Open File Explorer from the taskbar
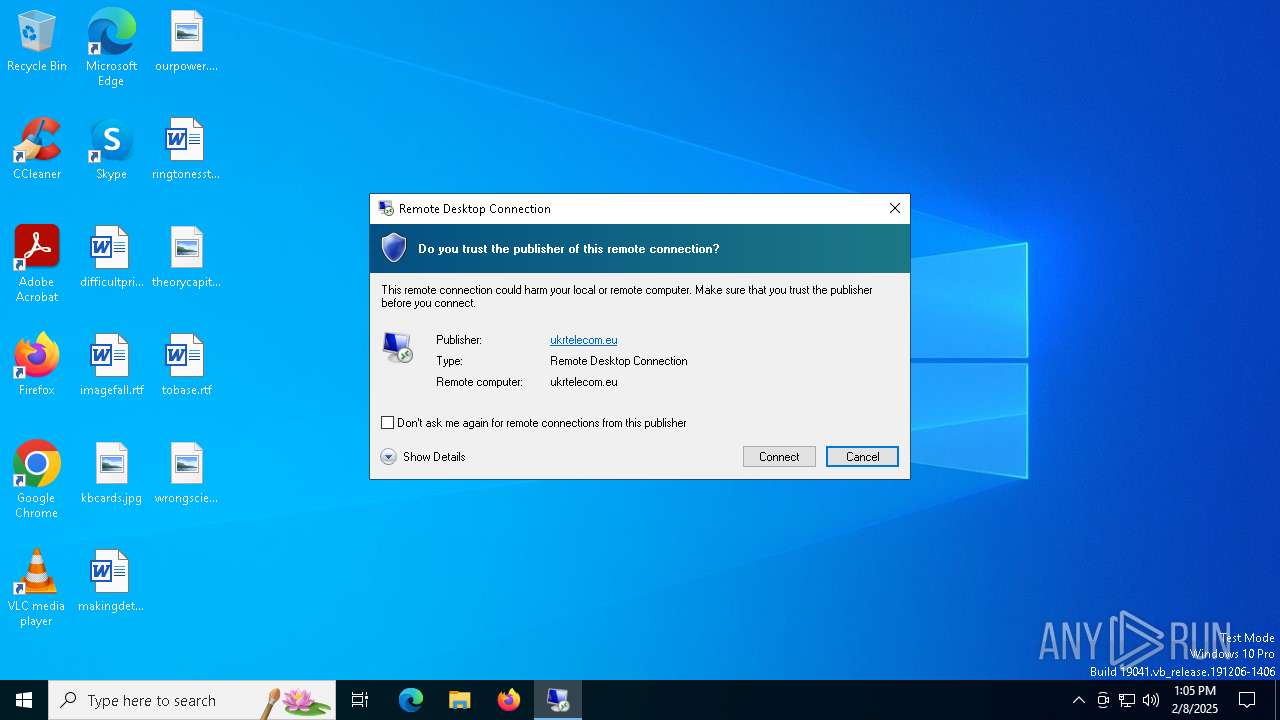Image resolution: width=1280 pixels, height=720 pixels. (x=460, y=700)
